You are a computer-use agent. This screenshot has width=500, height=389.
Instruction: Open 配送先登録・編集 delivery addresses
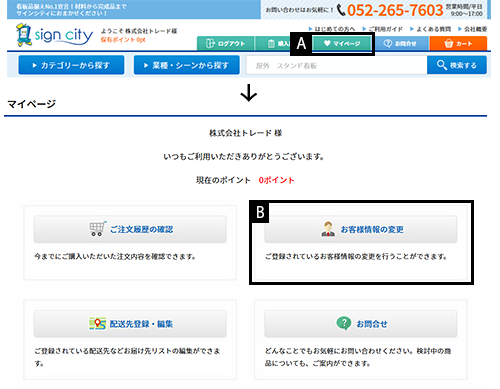[130, 324]
